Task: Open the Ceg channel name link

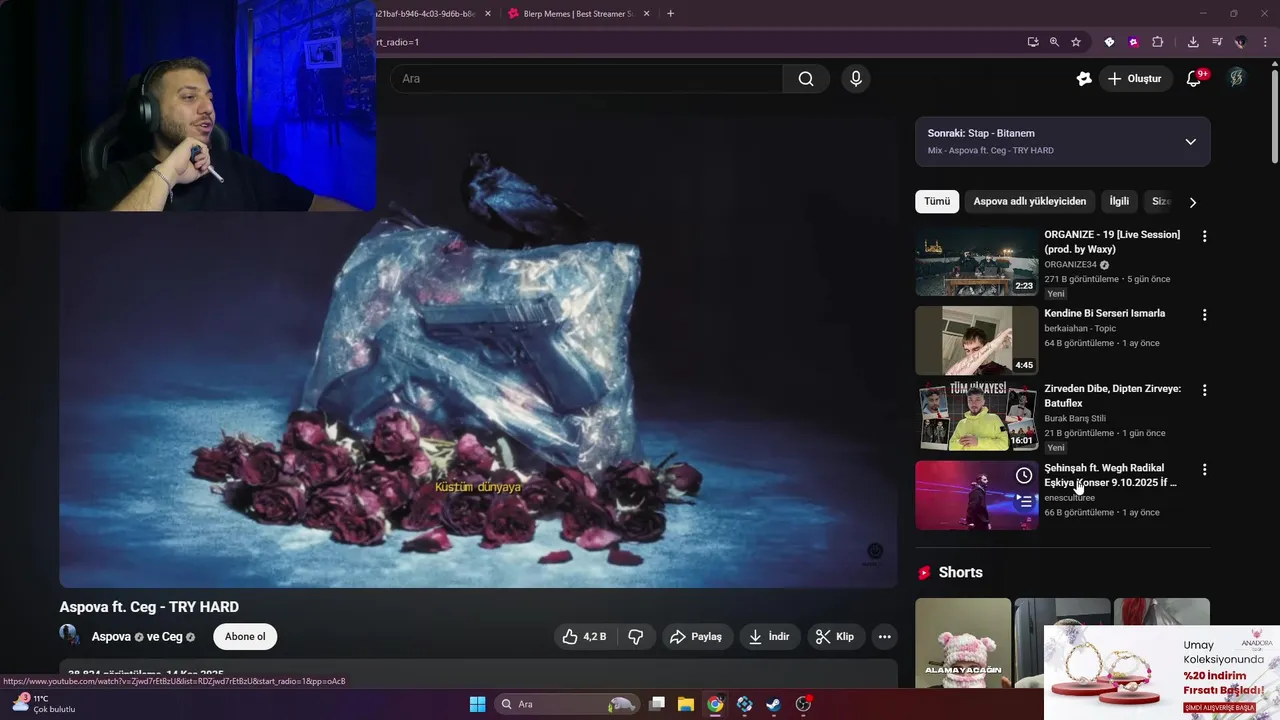Action: [172, 637]
